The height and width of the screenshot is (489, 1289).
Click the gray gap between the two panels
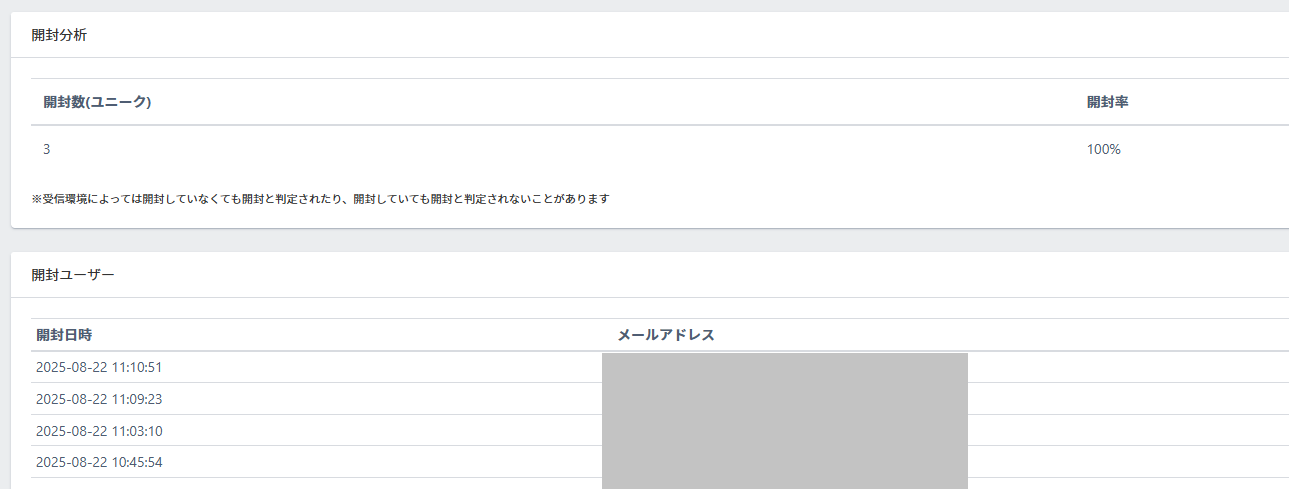click(x=640, y=240)
